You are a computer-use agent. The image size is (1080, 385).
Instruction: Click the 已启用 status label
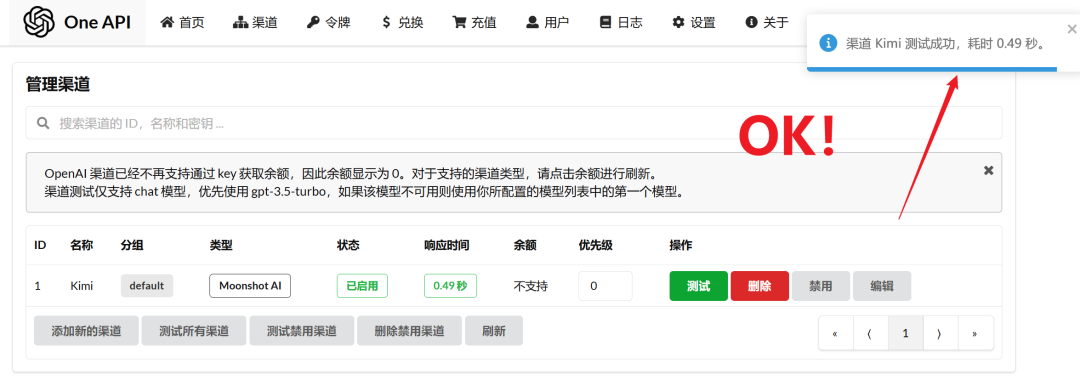pyautogui.click(x=362, y=286)
